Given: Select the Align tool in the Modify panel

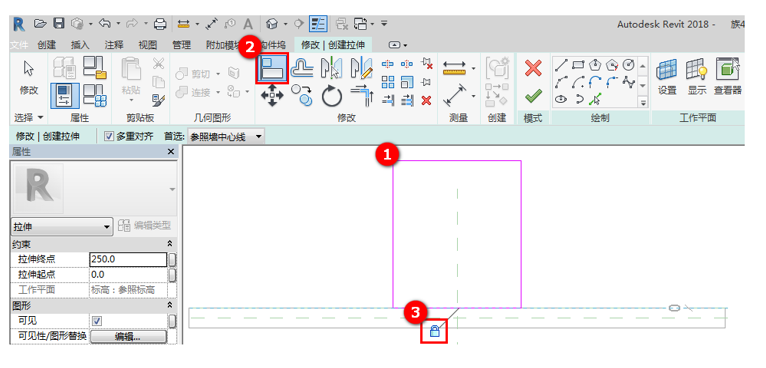Looking at the screenshot, I should click(x=272, y=68).
